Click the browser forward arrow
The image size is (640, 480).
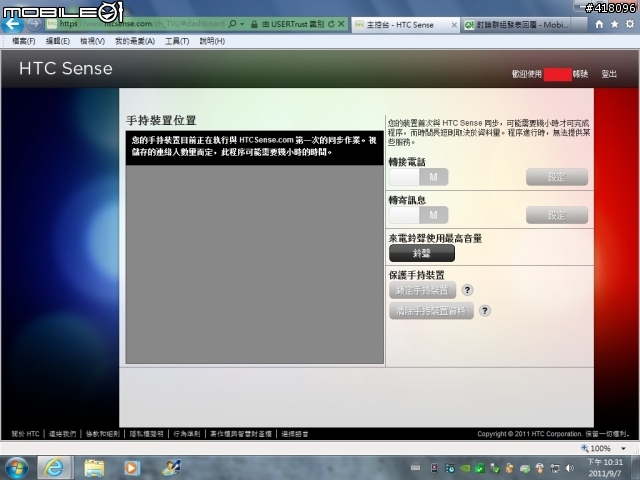pyautogui.click(x=35, y=24)
